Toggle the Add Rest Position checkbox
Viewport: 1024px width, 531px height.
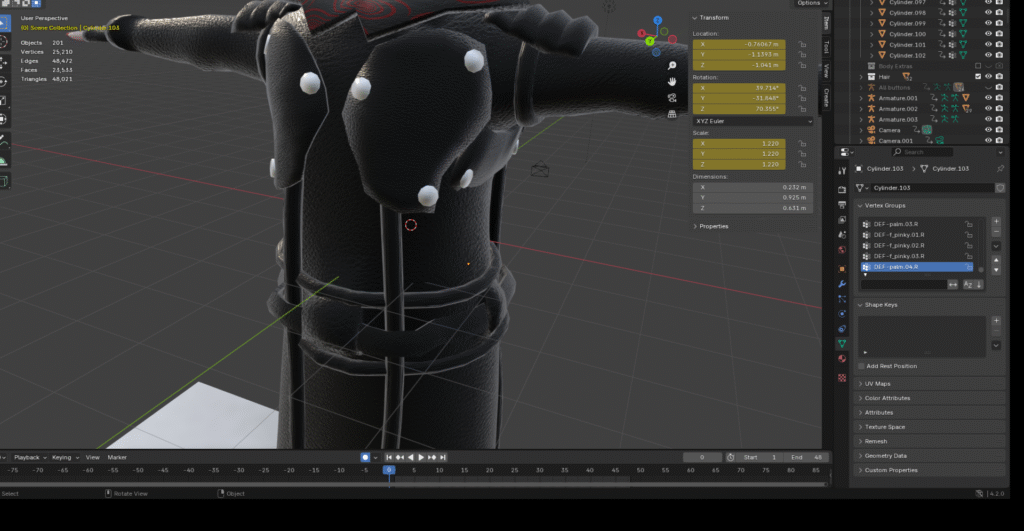[861, 366]
